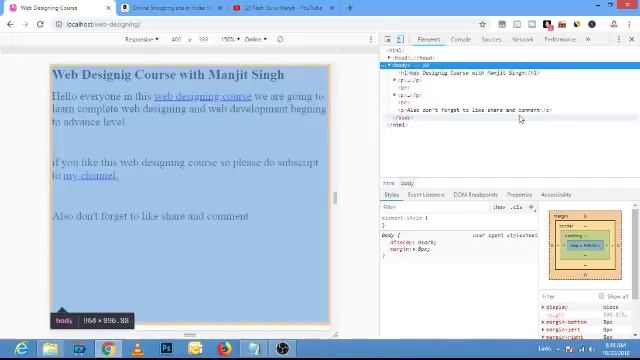Click the red-badged extension icon in toolbar
This screenshot has width=640, height=360.
[547, 25]
